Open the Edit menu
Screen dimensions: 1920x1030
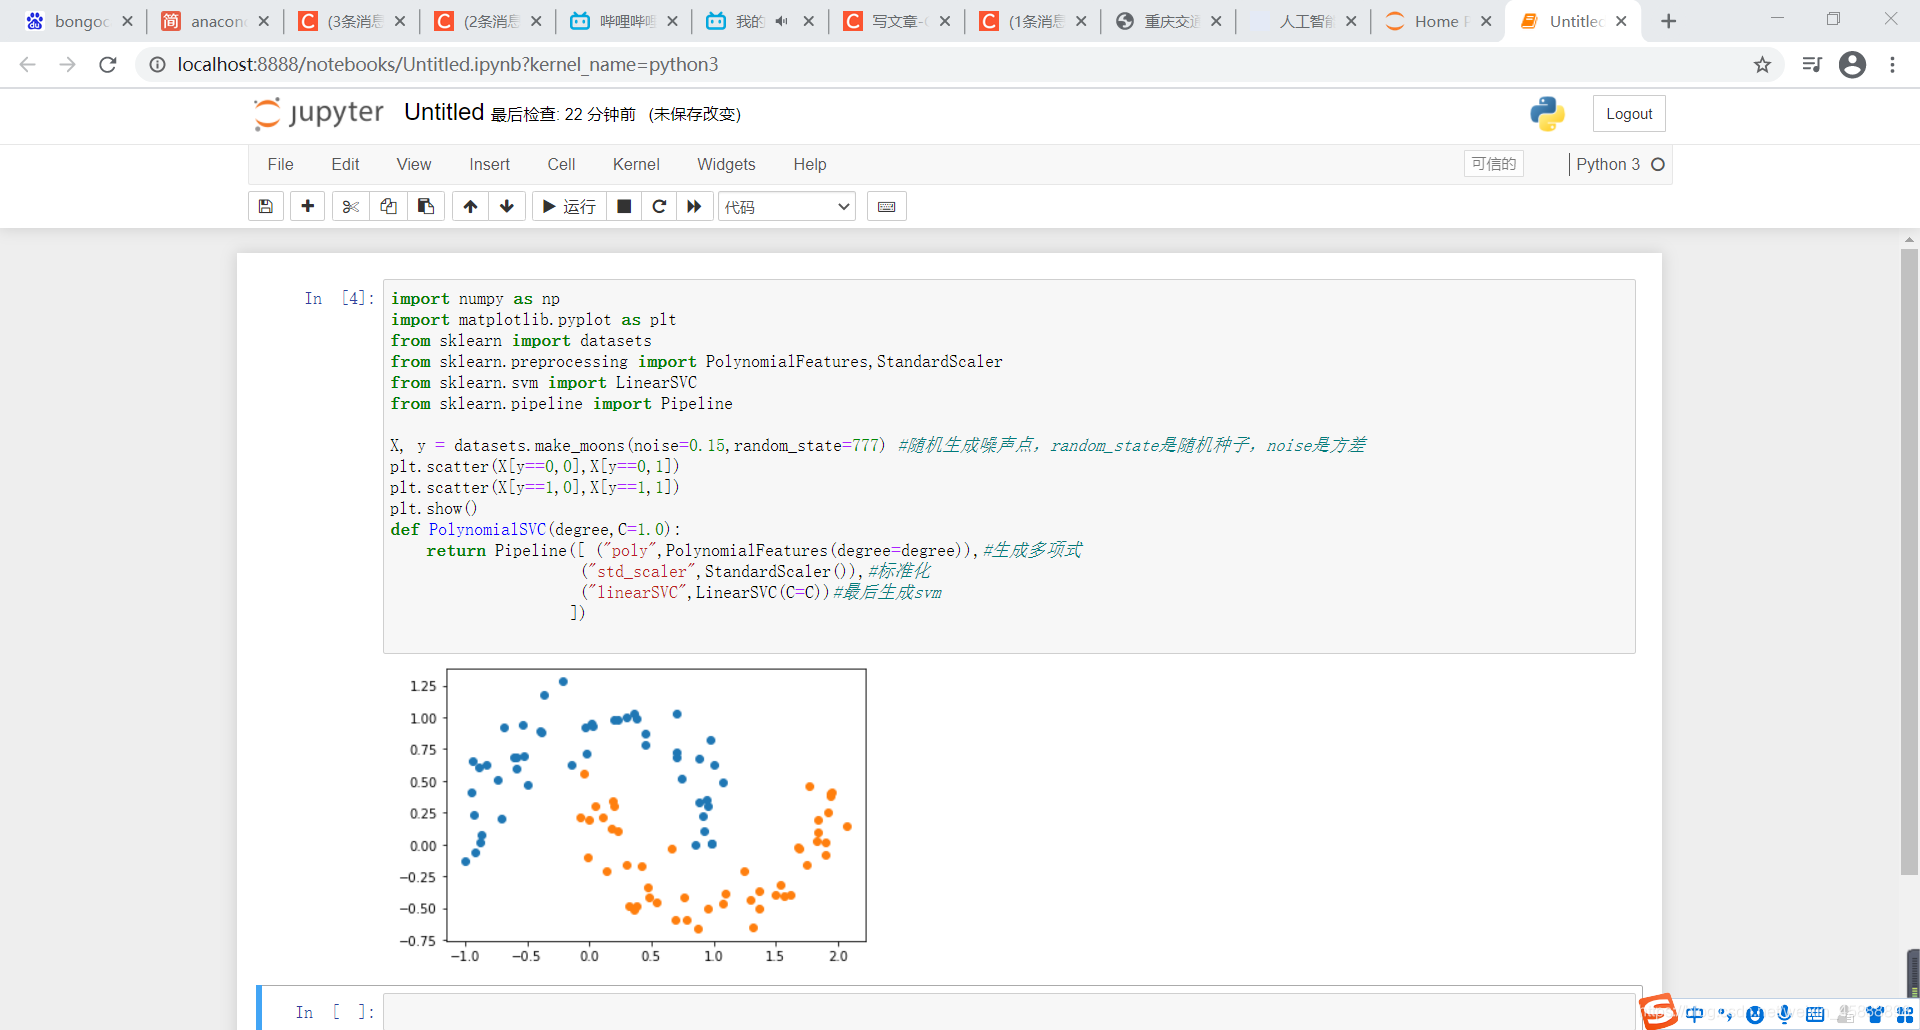point(345,164)
